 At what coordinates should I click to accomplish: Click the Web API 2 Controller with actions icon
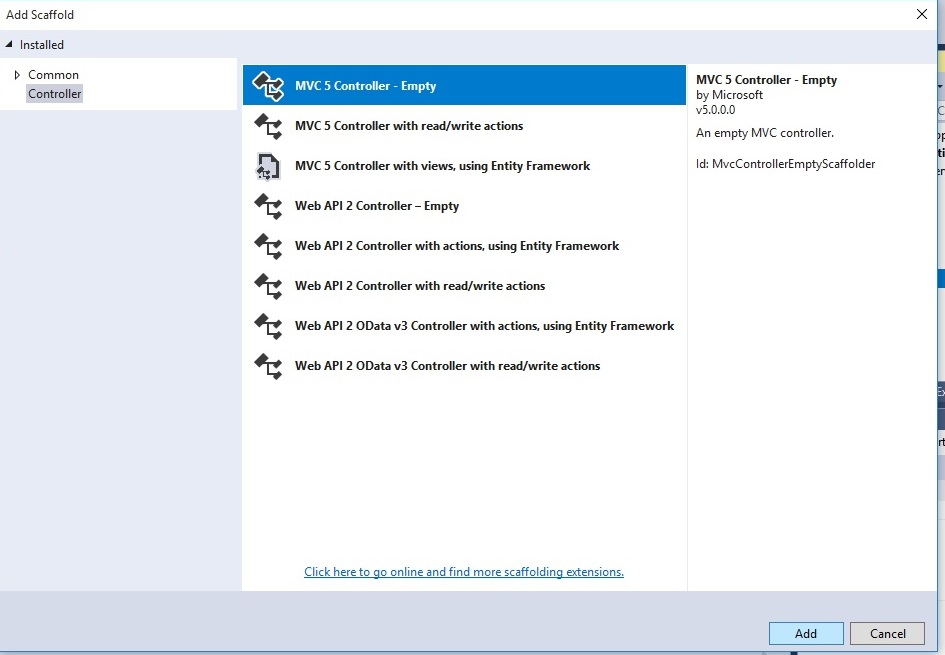click(268, 246)
